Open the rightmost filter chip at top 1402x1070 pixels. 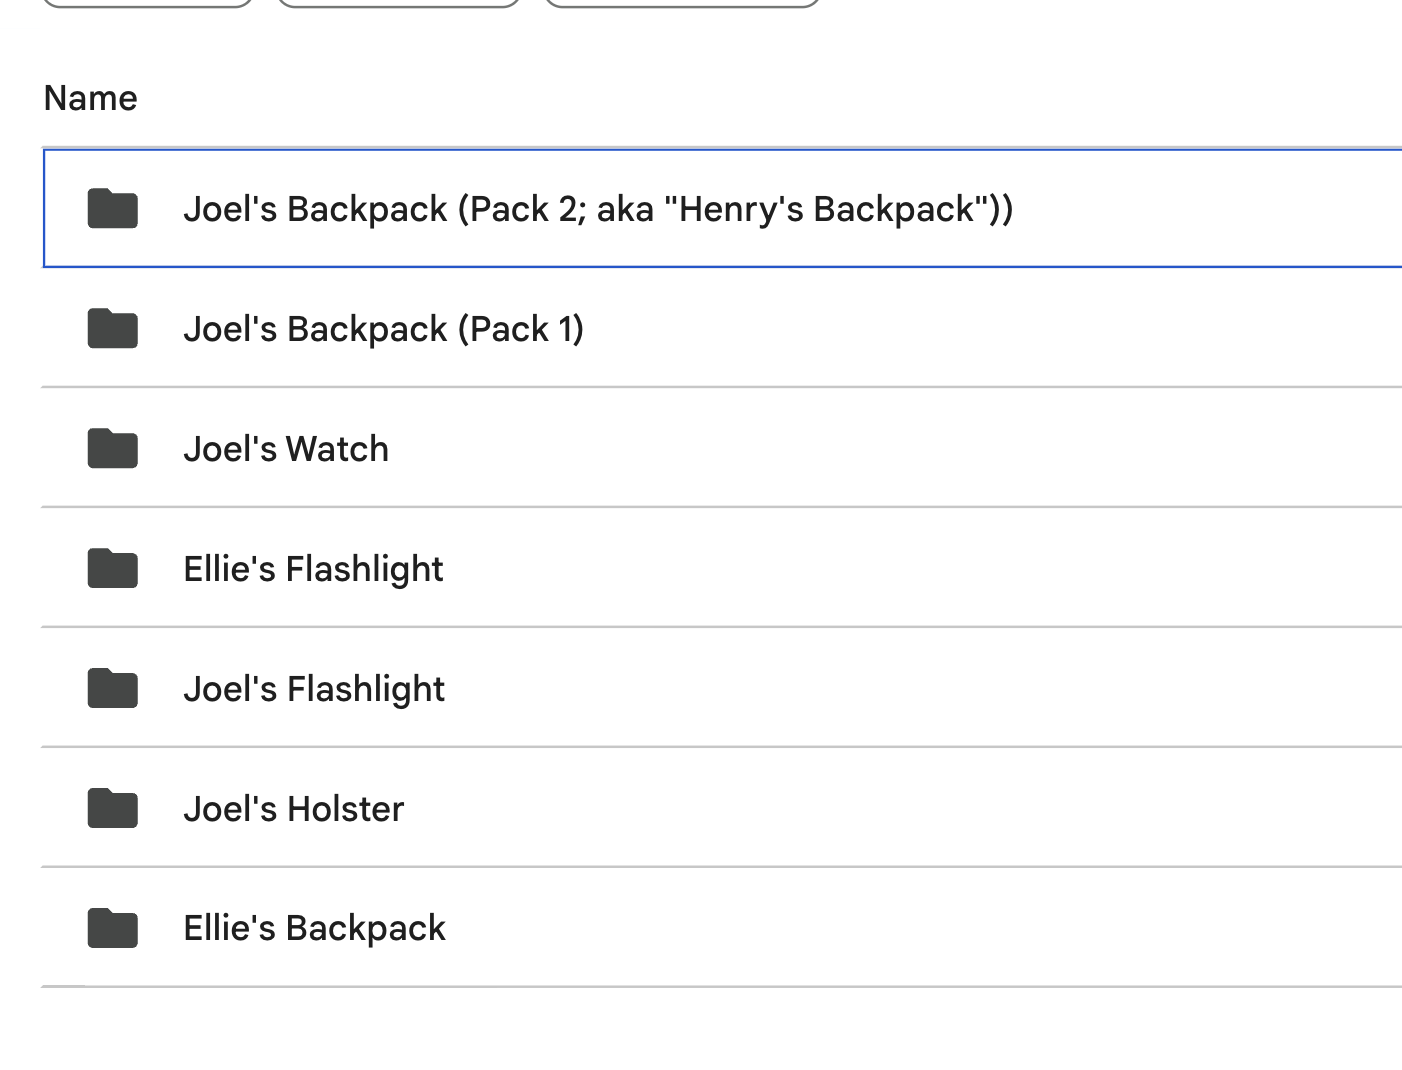point(681,3)
